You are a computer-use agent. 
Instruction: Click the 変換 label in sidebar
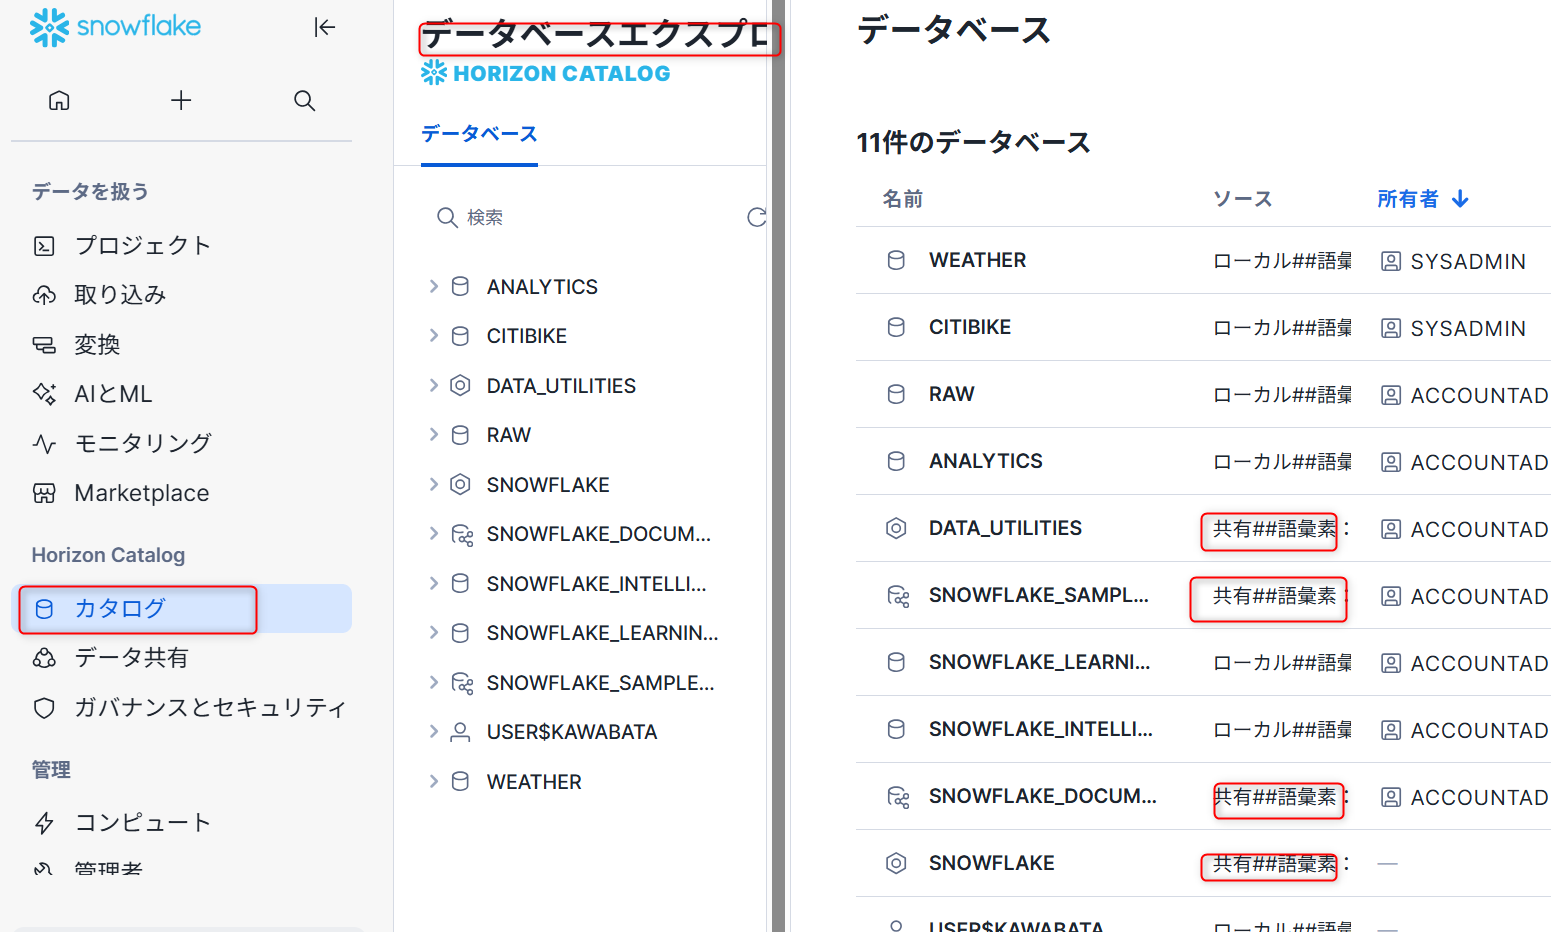(97, 345)
